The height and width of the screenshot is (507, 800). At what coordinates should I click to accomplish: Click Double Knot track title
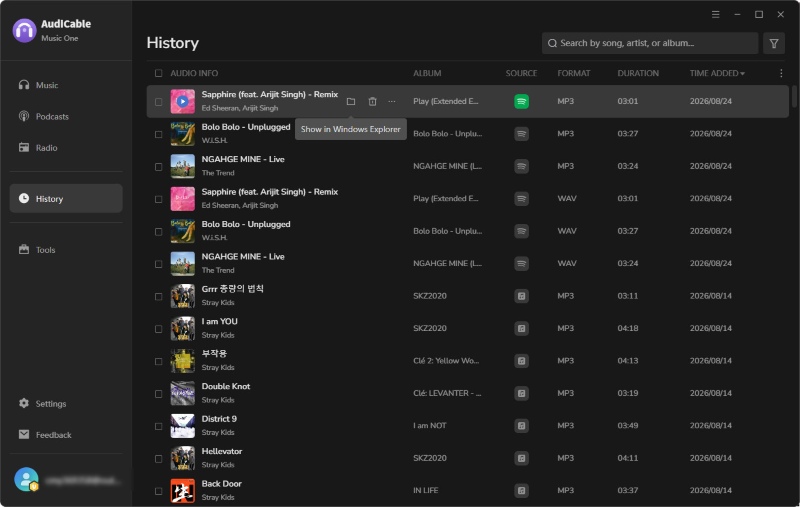pos(226,386)
